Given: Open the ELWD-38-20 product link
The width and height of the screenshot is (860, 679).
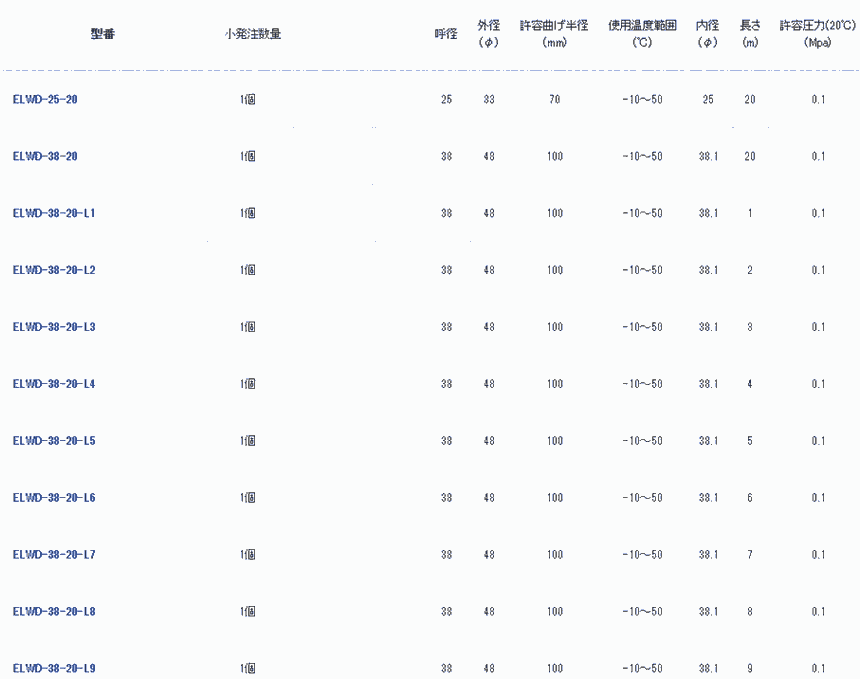Looking at the screenshot, I should tap(45, 157).
